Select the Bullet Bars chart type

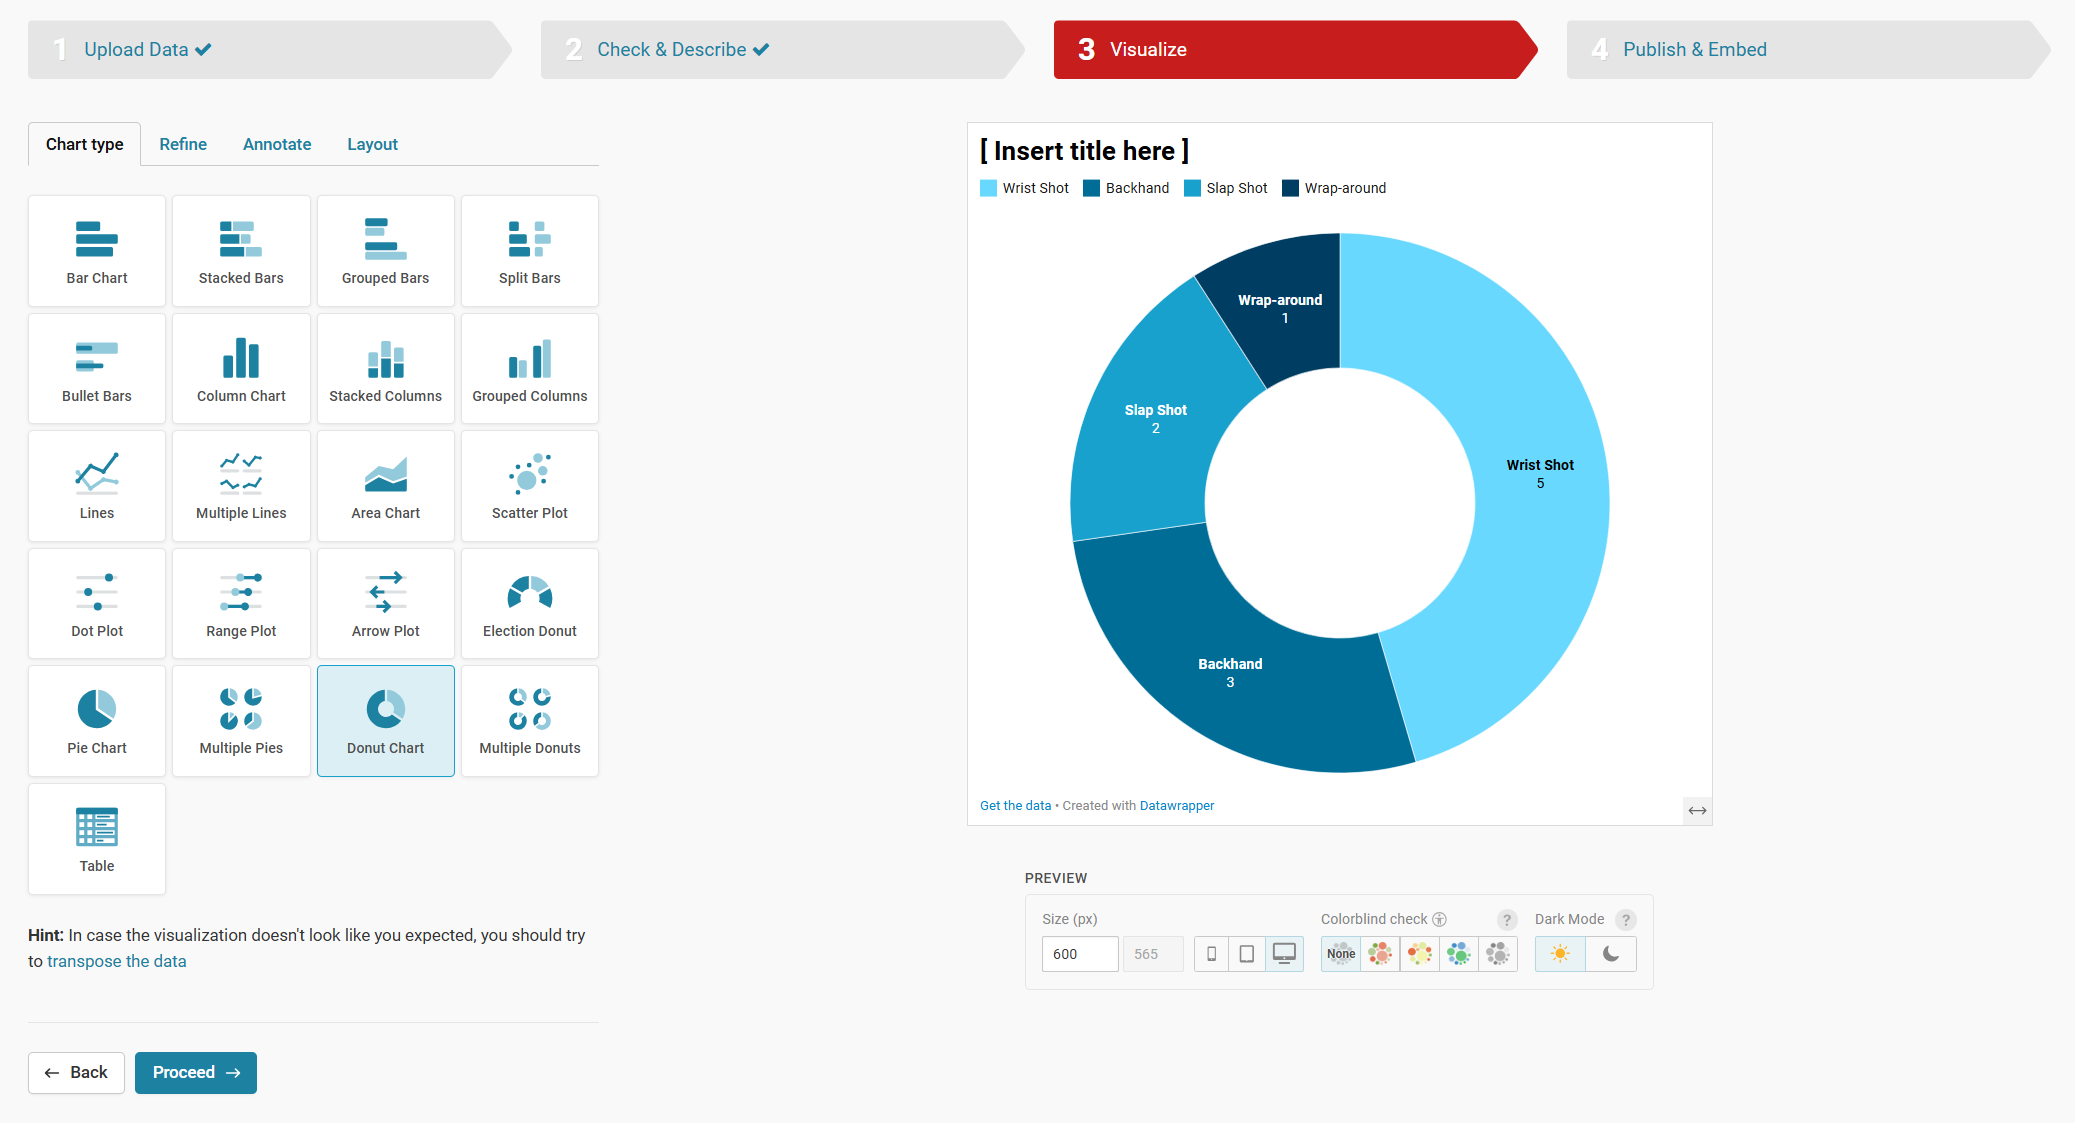coord(97,369)
